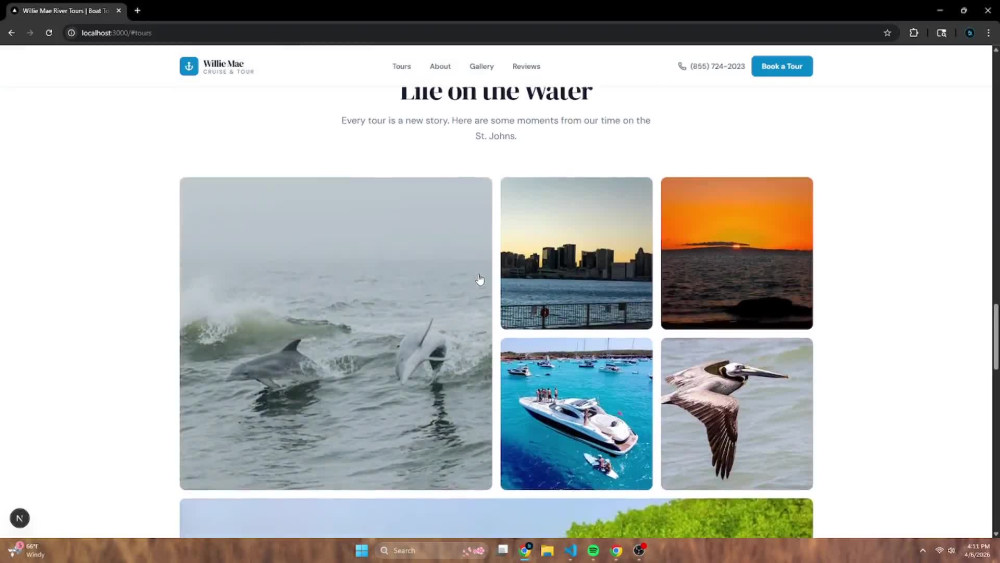Call the (855) 724-2023 phone link
Screen dimensions: 1000x563
click(x=717, y=66)
